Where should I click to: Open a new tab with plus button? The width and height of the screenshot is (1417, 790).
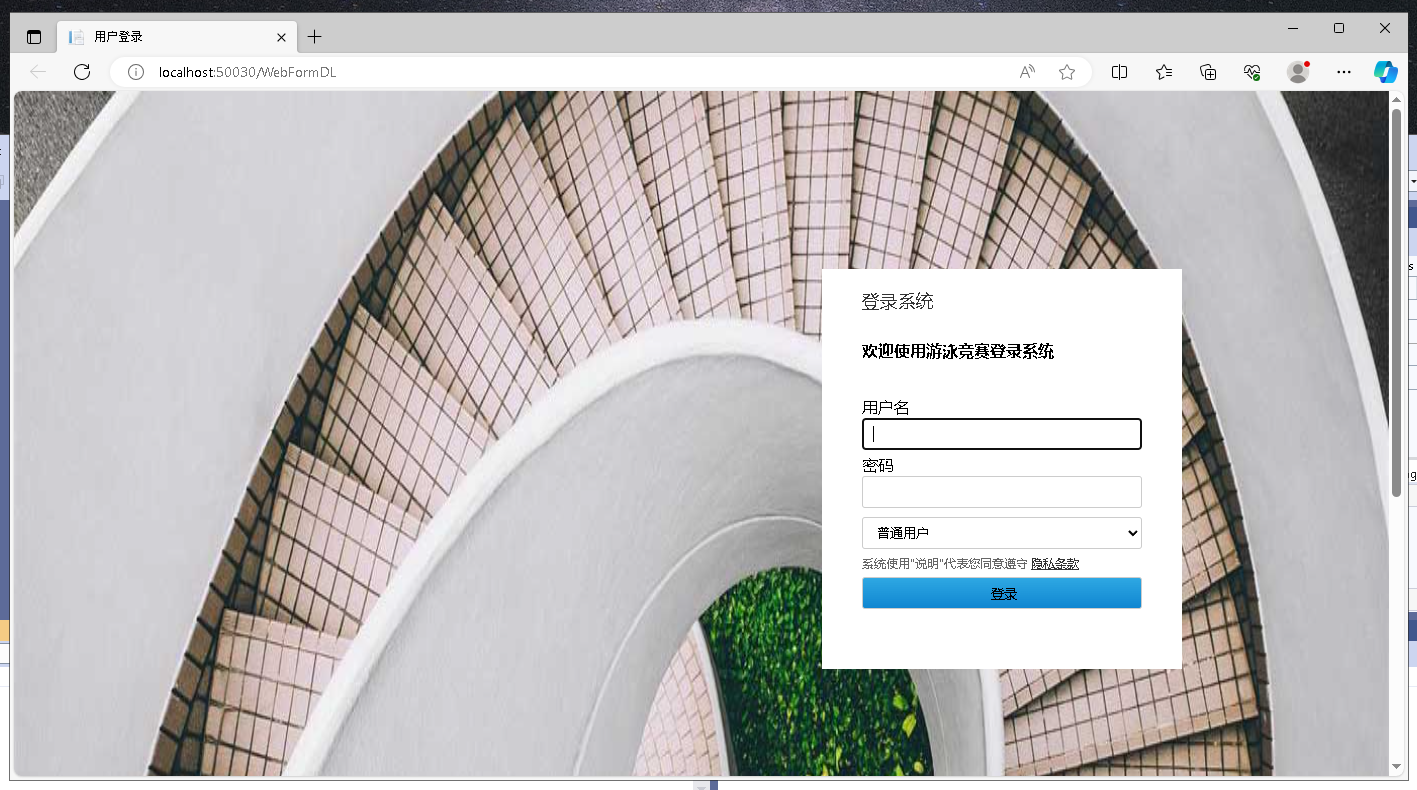[315, 37]
